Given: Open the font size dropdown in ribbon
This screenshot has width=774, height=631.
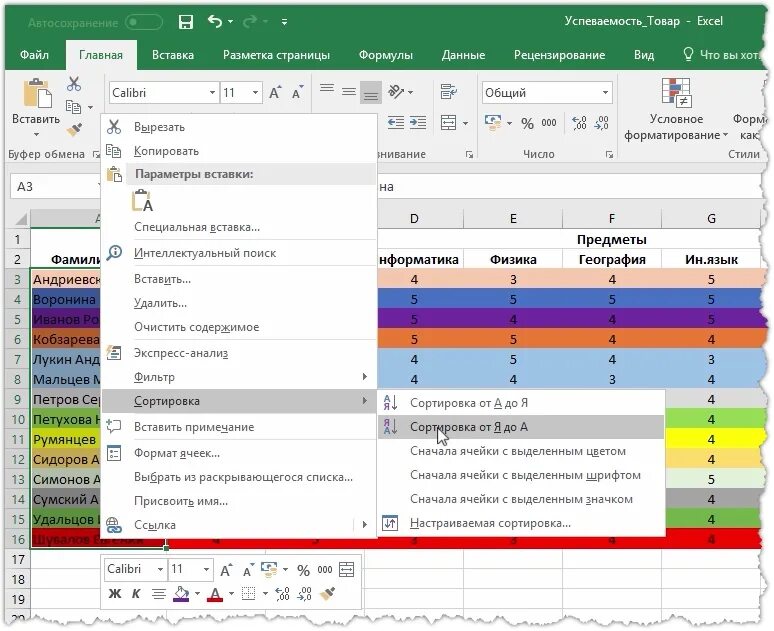Looking at the screenshot, I should click(255, 92).
